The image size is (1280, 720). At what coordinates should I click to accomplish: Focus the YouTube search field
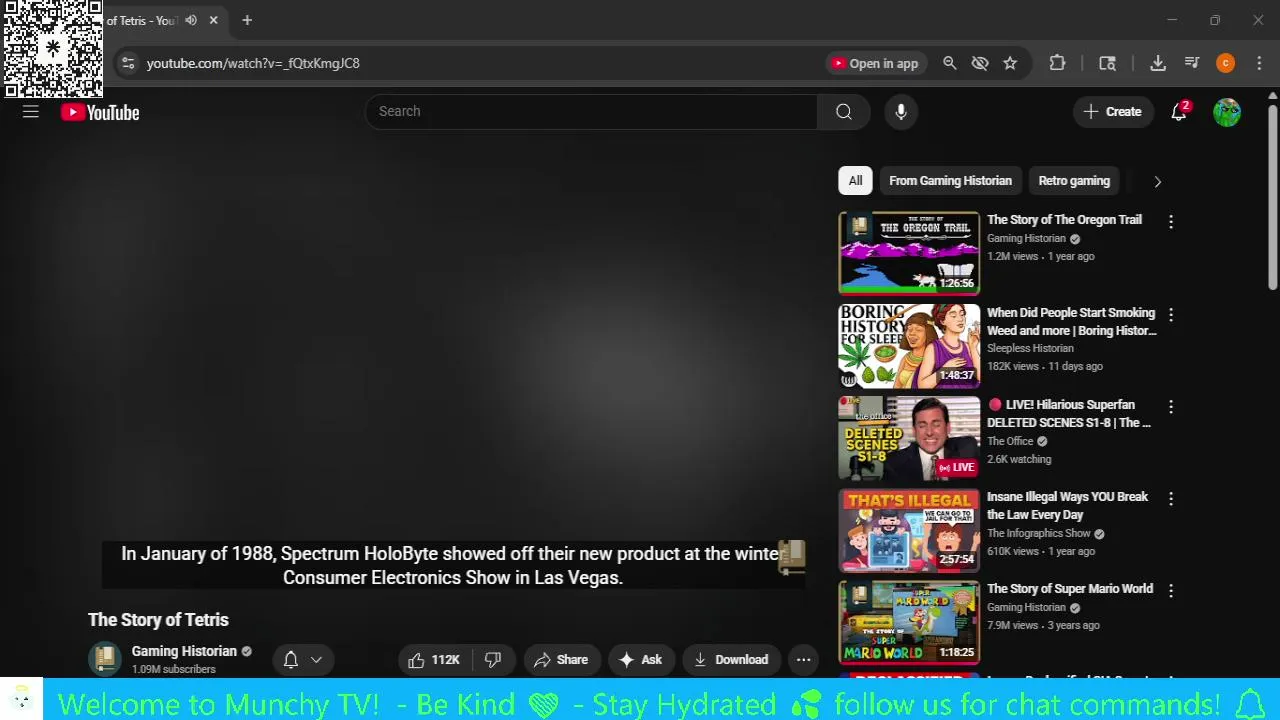point(592,112)
